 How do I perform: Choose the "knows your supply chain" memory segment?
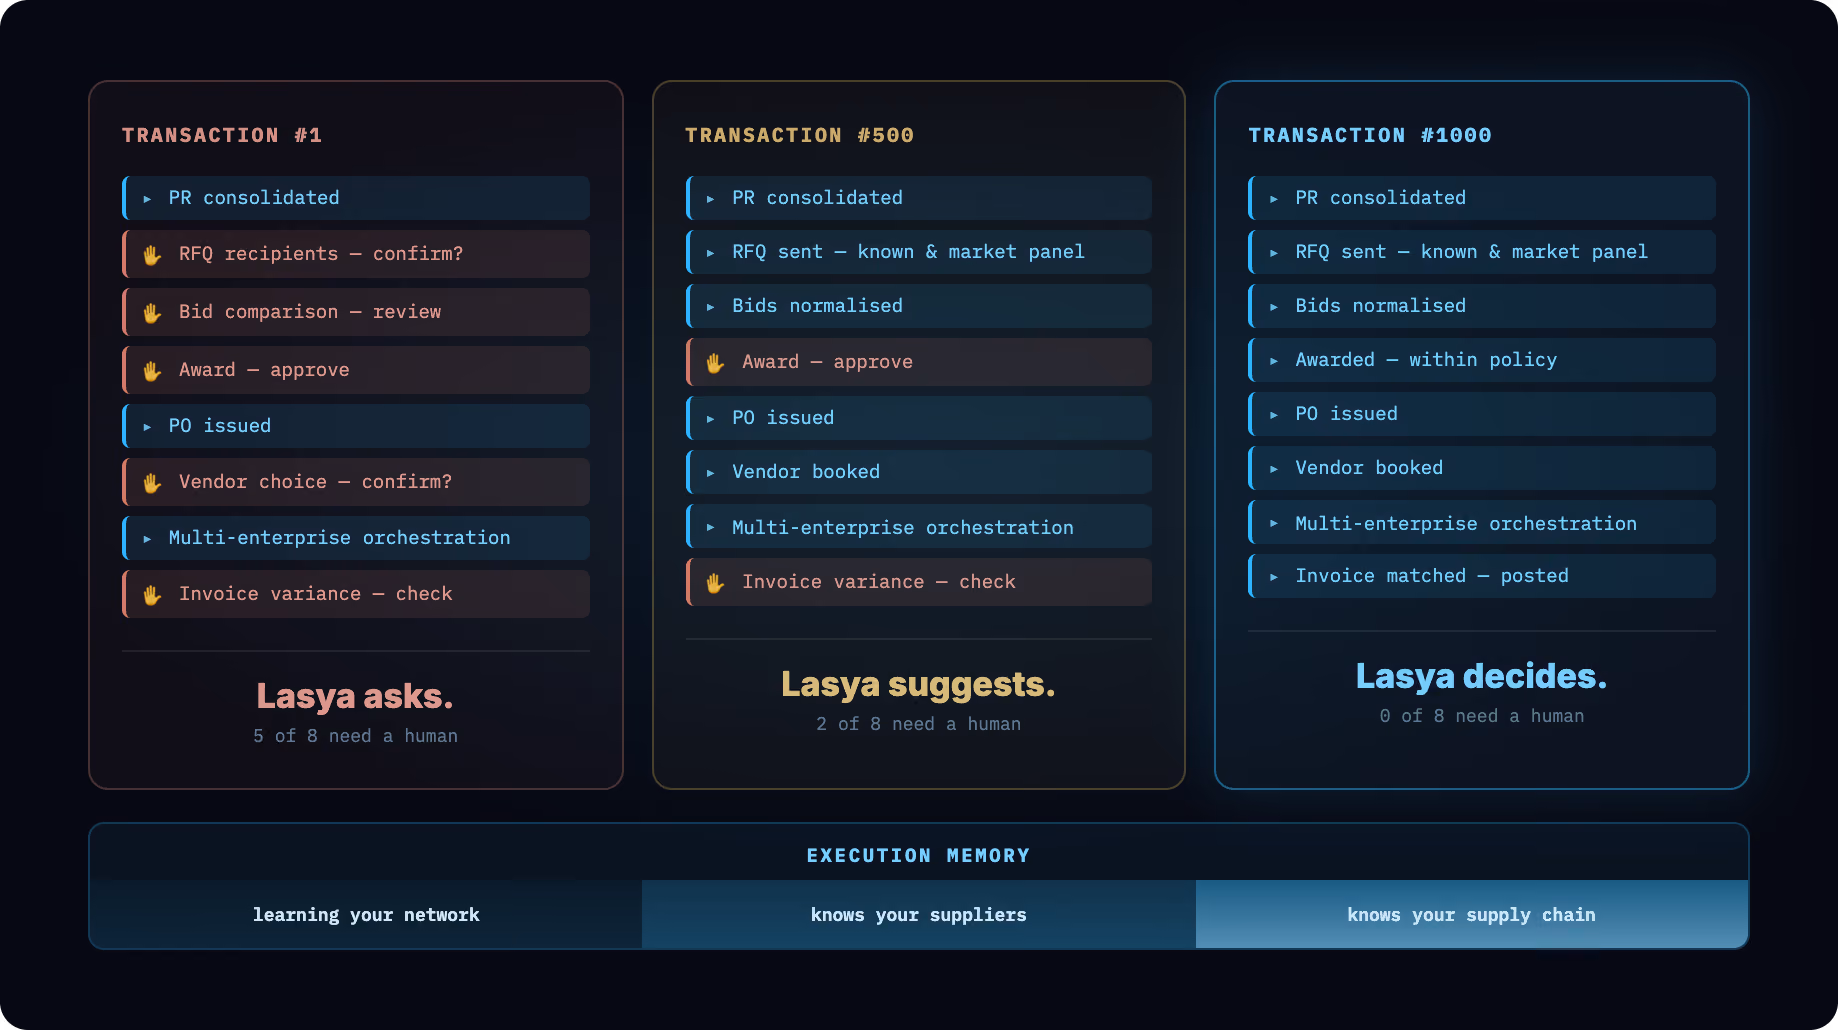click(1472, 915)
